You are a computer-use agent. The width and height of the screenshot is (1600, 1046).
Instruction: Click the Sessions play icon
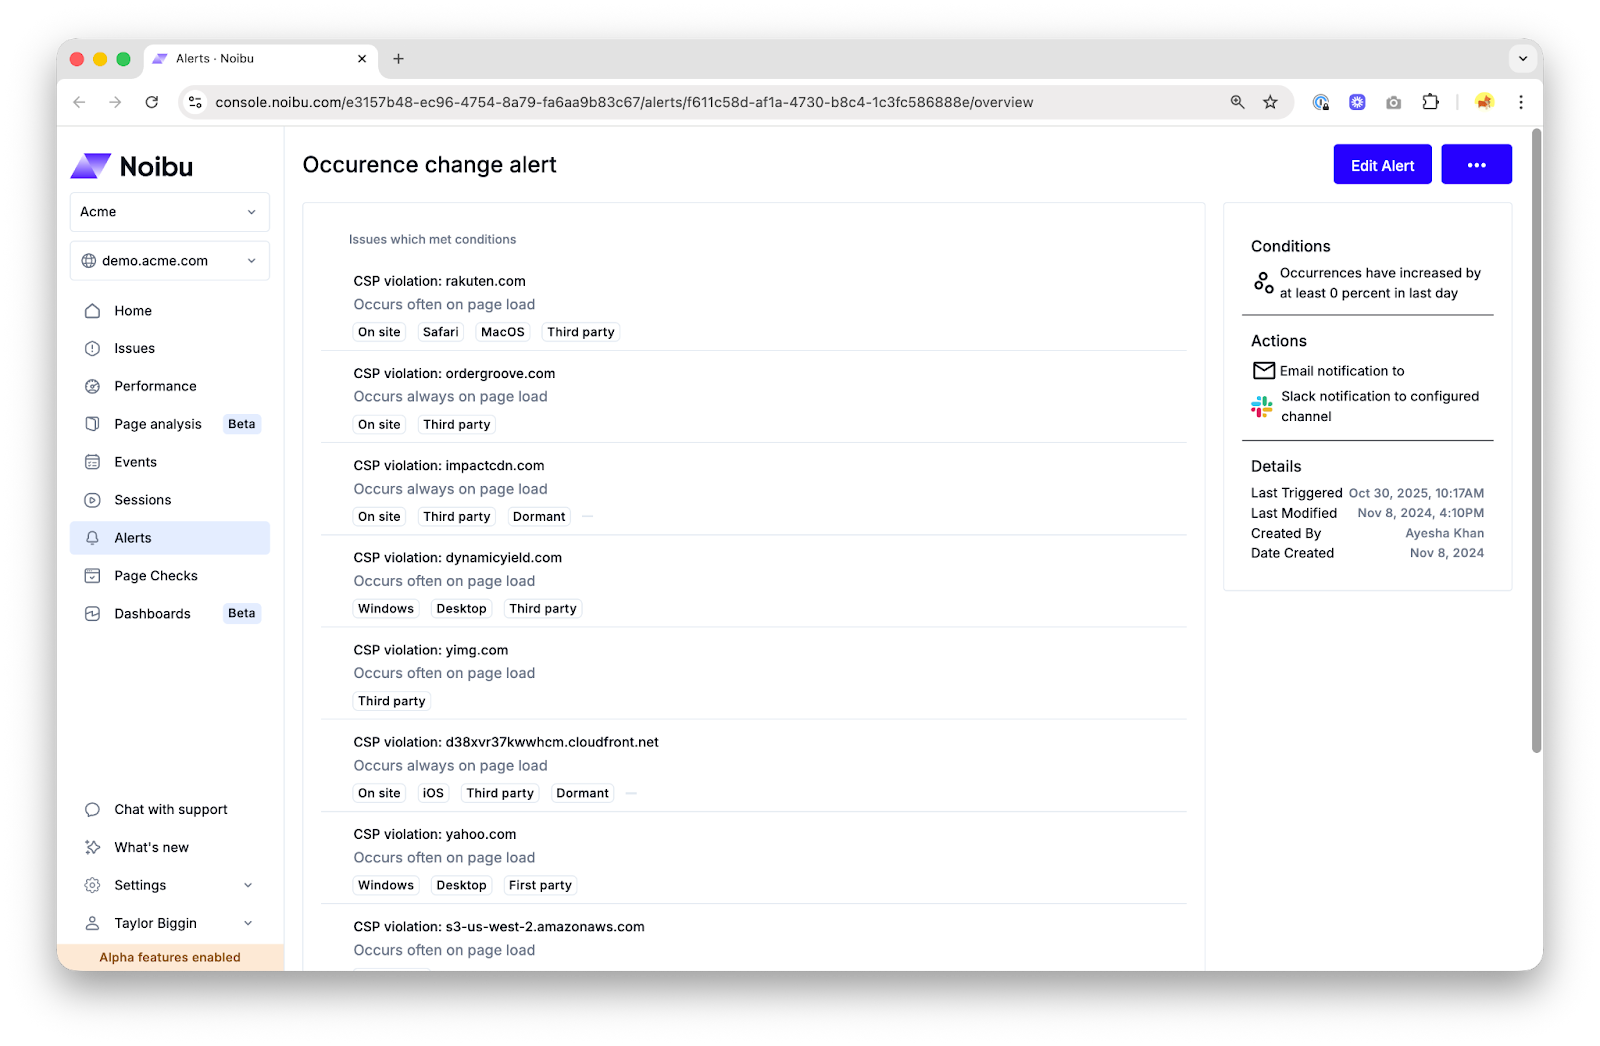click(x=93, y=500)
